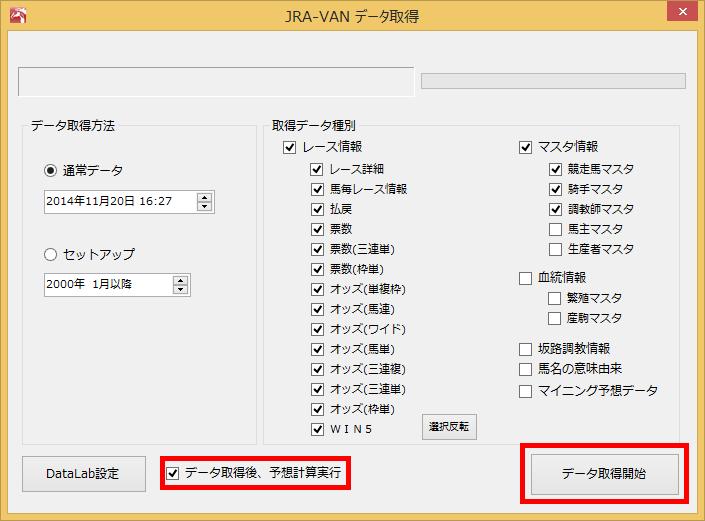The image size is (705, 521).
Task: Enable the 馬主マスタ checkbox
Action: coord(555,229)
